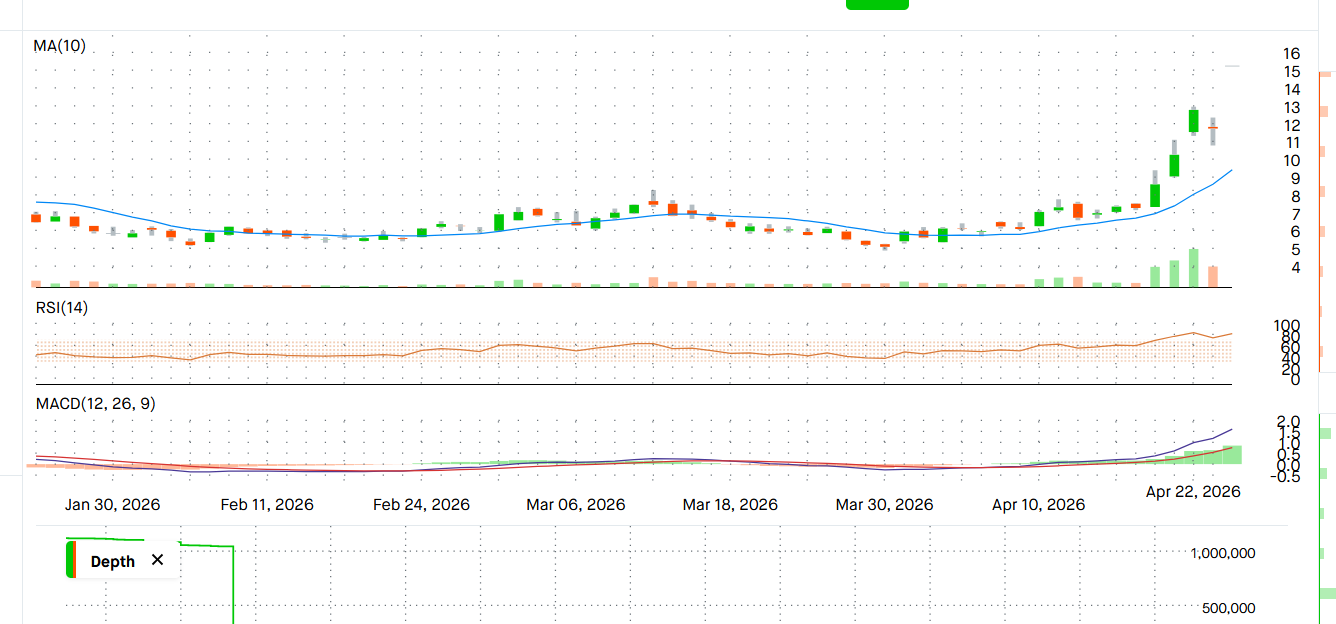
Task: Click MACD axis value 2.0
Action: tap(1289, 421)
